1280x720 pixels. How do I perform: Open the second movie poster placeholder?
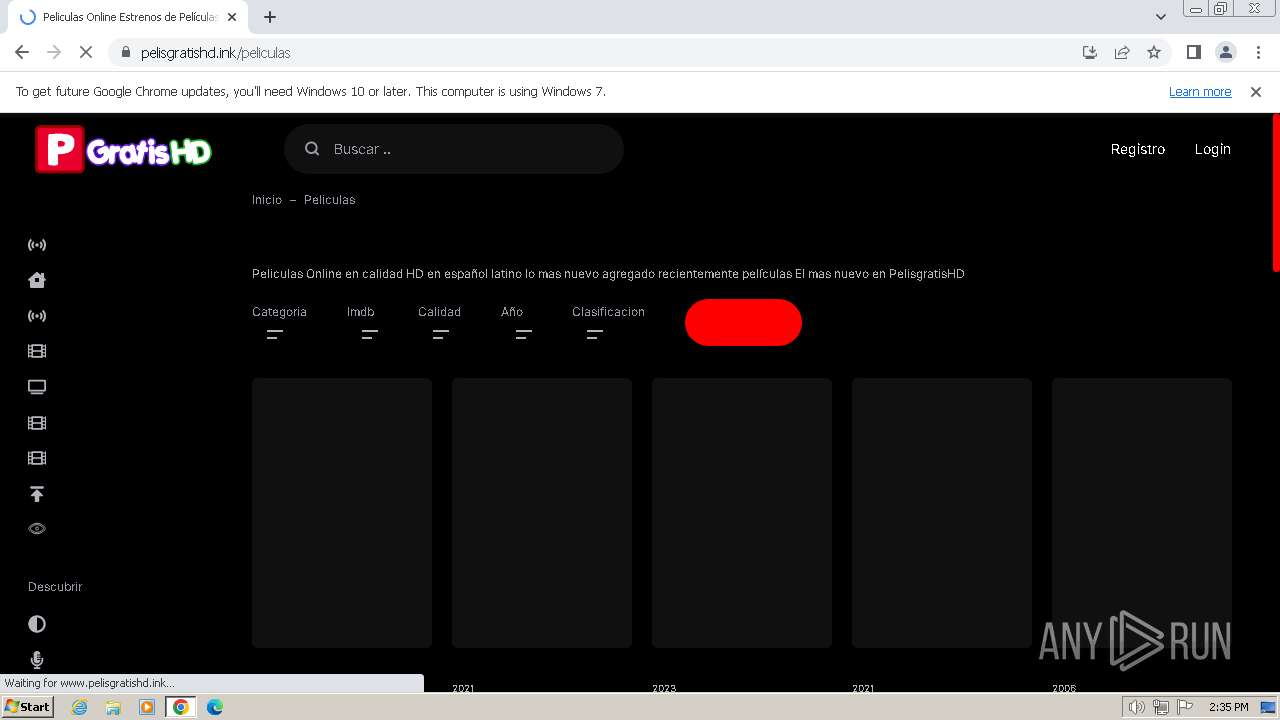542,513
